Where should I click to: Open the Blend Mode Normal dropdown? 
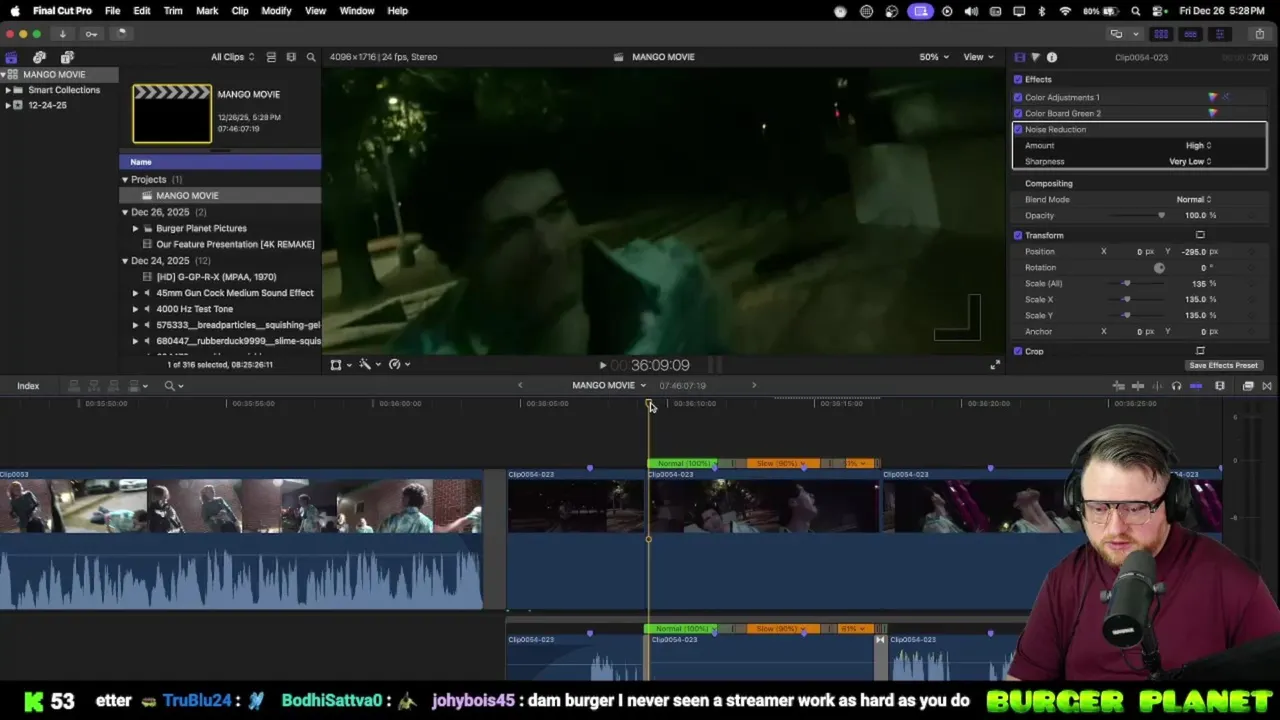[1194, 199]
